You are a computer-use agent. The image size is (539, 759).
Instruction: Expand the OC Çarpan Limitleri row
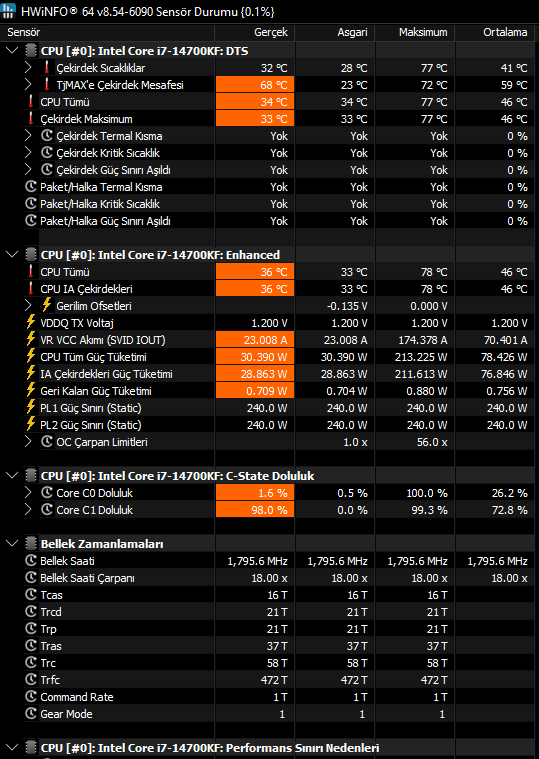tap(28, 442)
